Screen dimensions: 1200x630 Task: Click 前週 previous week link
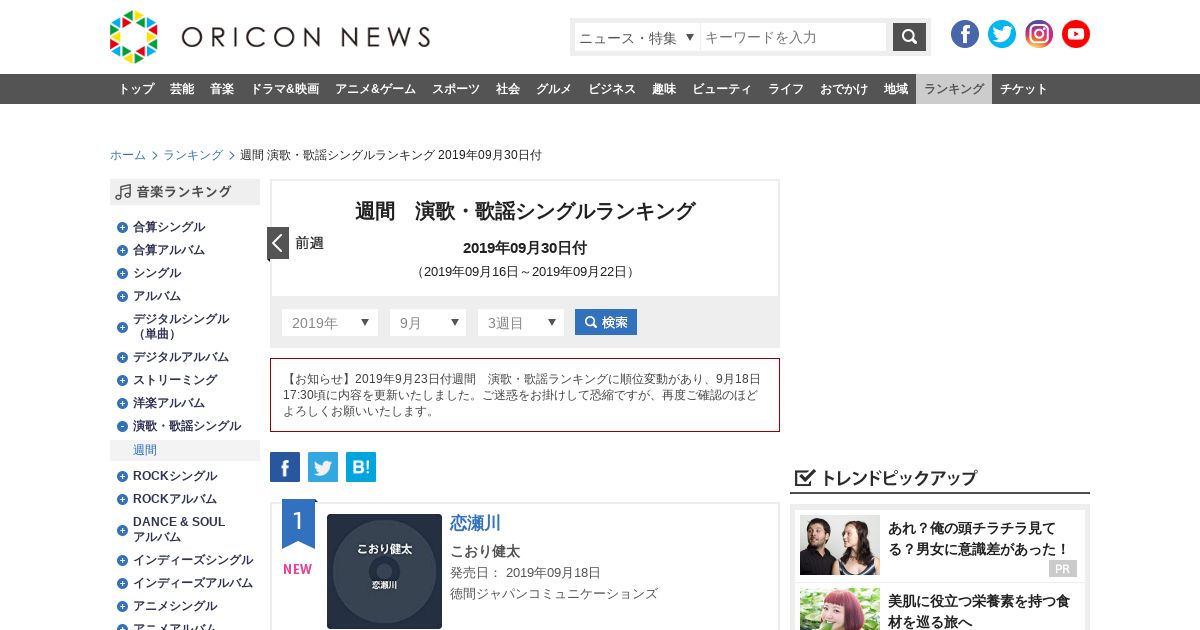pyautogui.click(x=309, y=243)
